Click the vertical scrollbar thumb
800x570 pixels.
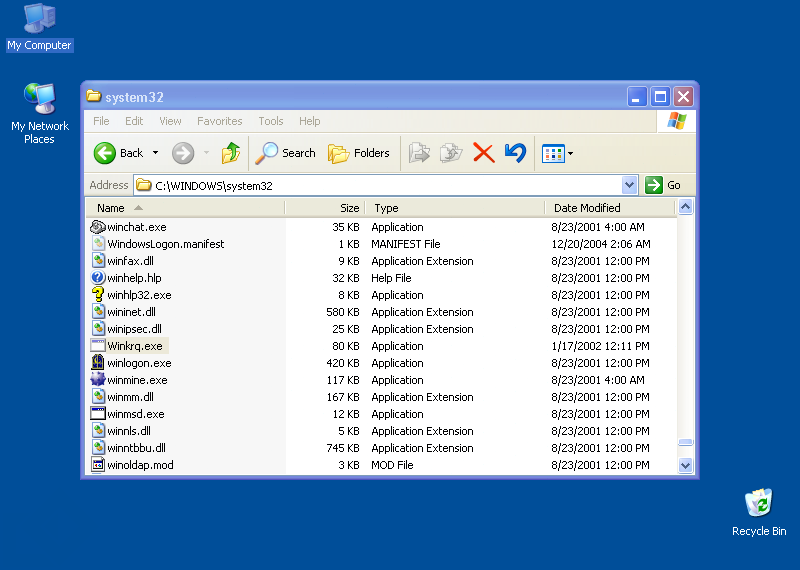pyautogui.click(x=685, y=442)
